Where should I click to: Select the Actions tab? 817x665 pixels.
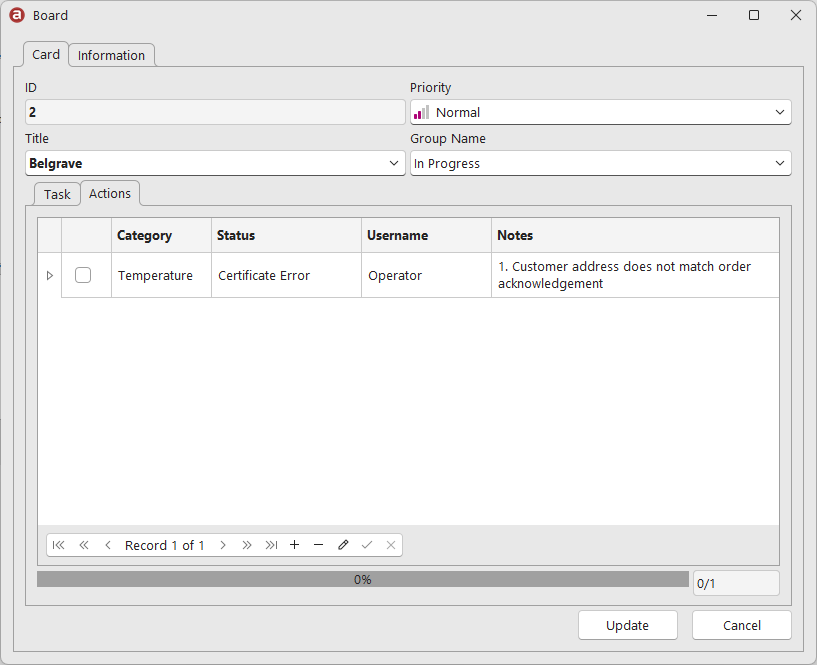pyautogui.click(x=110, y=193)
